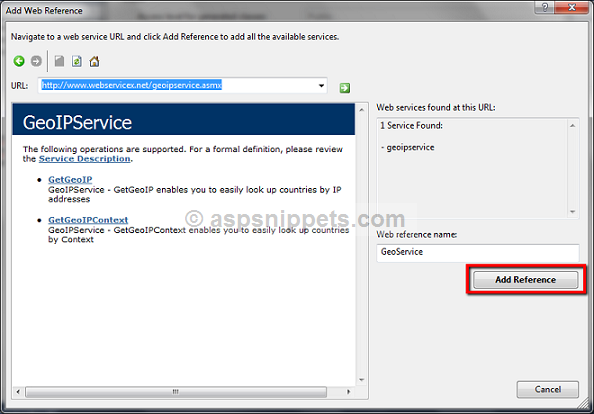Click the browser pane scroll-down arrow

361,380
